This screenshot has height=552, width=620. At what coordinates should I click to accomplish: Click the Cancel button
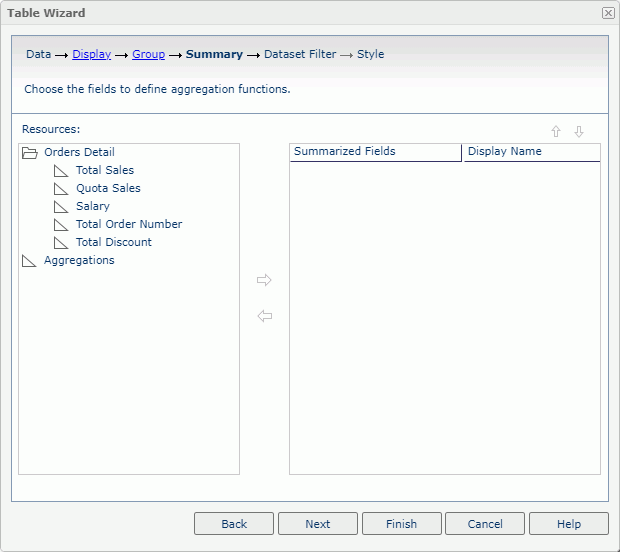point(485,524)
